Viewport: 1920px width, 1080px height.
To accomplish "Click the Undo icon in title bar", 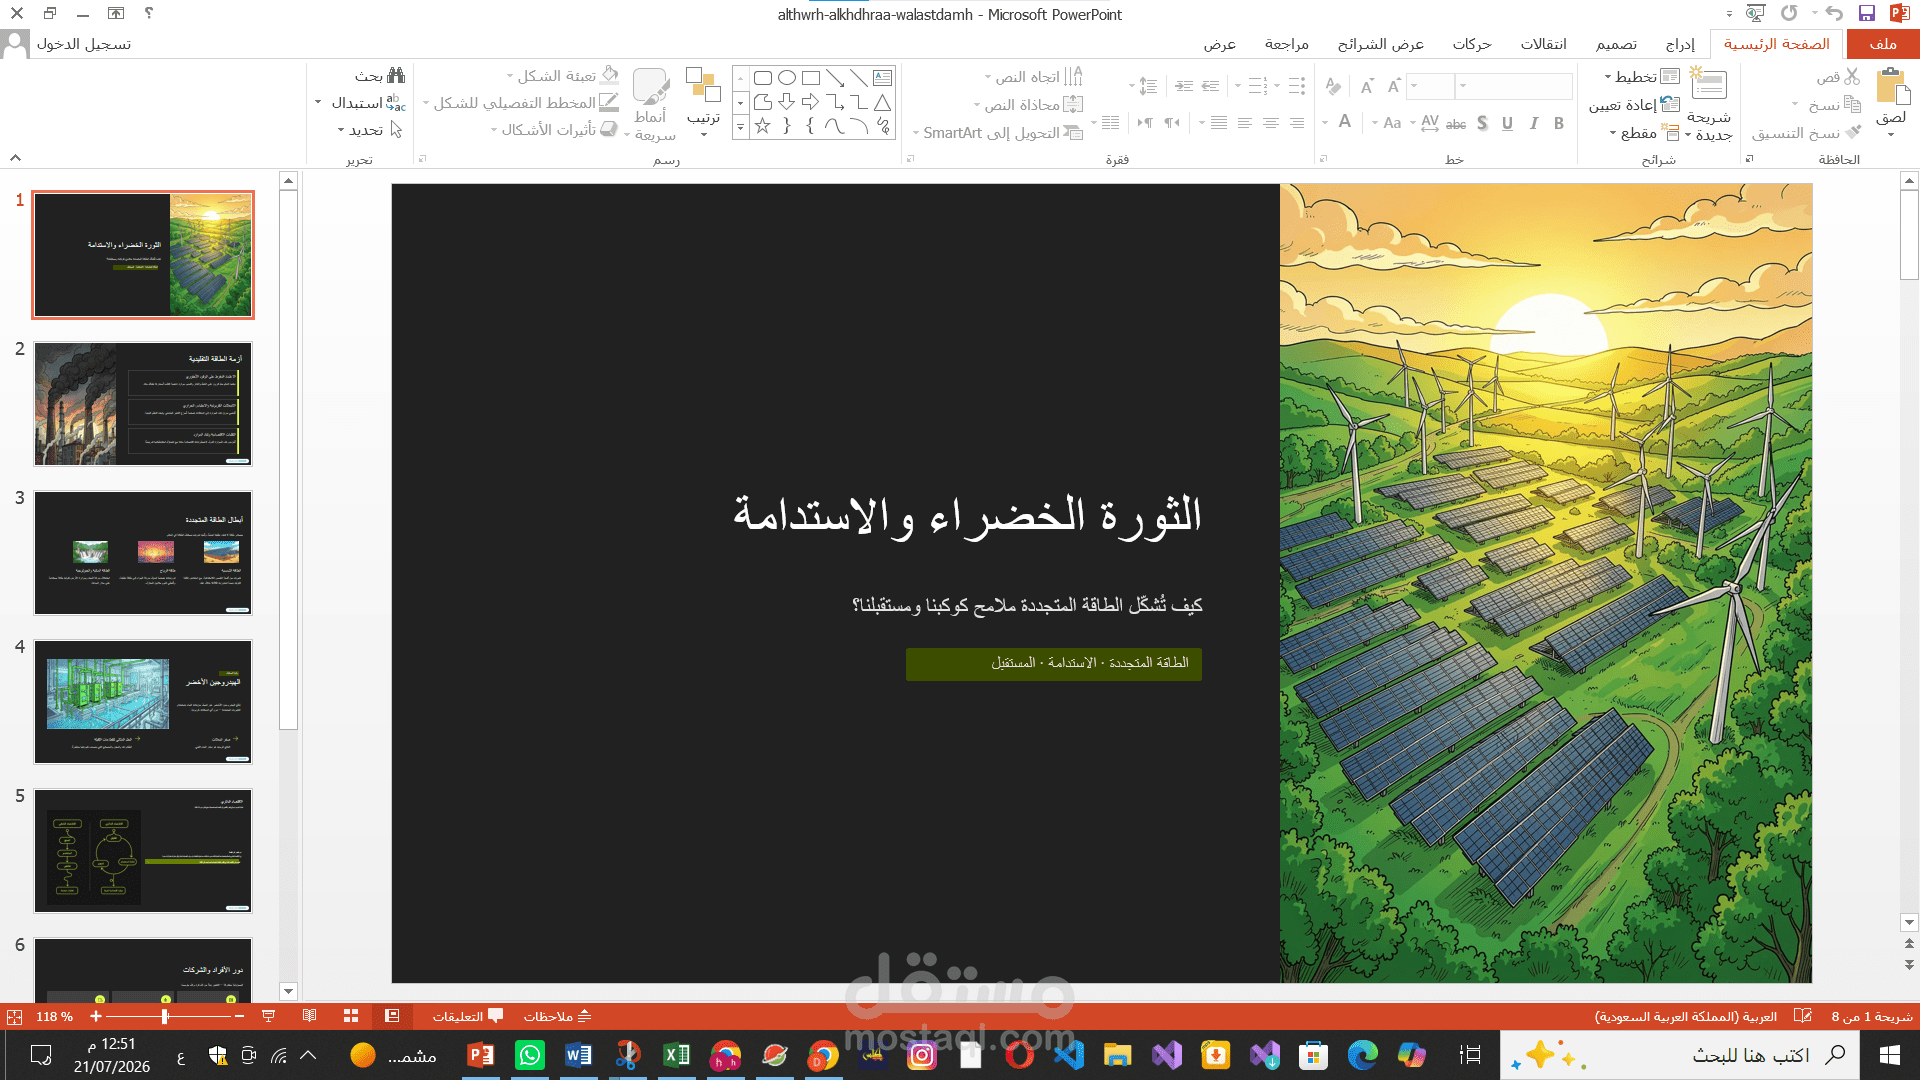I will tap(1833, 13).
